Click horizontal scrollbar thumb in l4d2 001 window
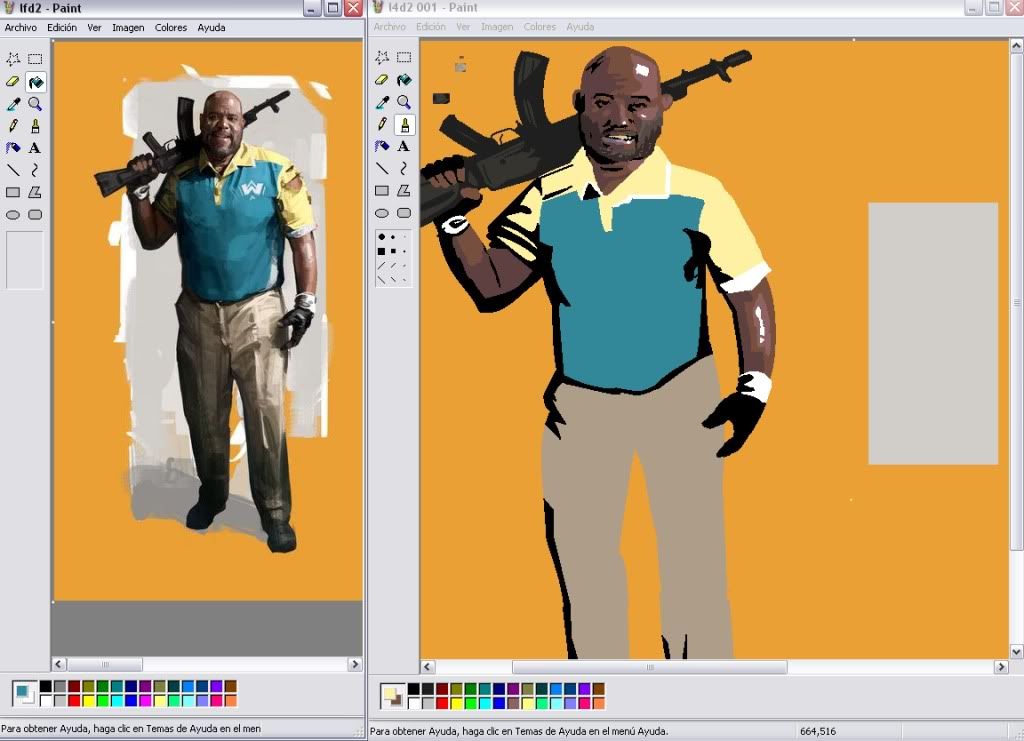 click(x=650, y=667)
